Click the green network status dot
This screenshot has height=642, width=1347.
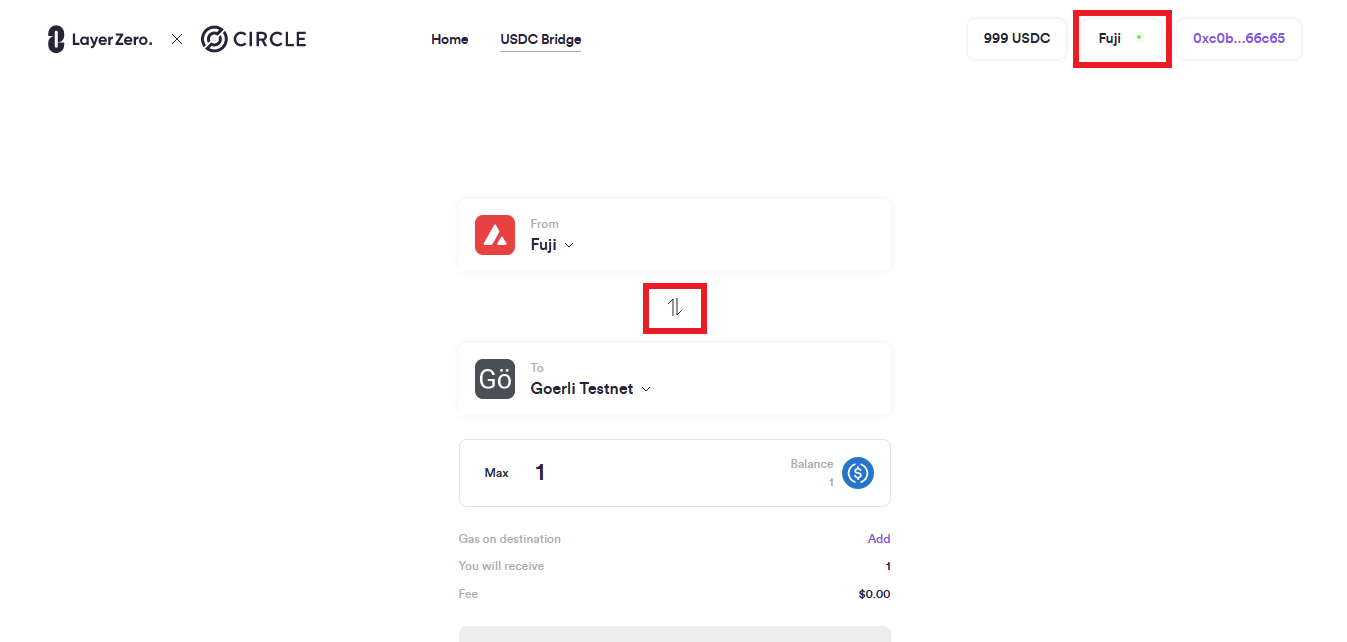(1139, 38)
